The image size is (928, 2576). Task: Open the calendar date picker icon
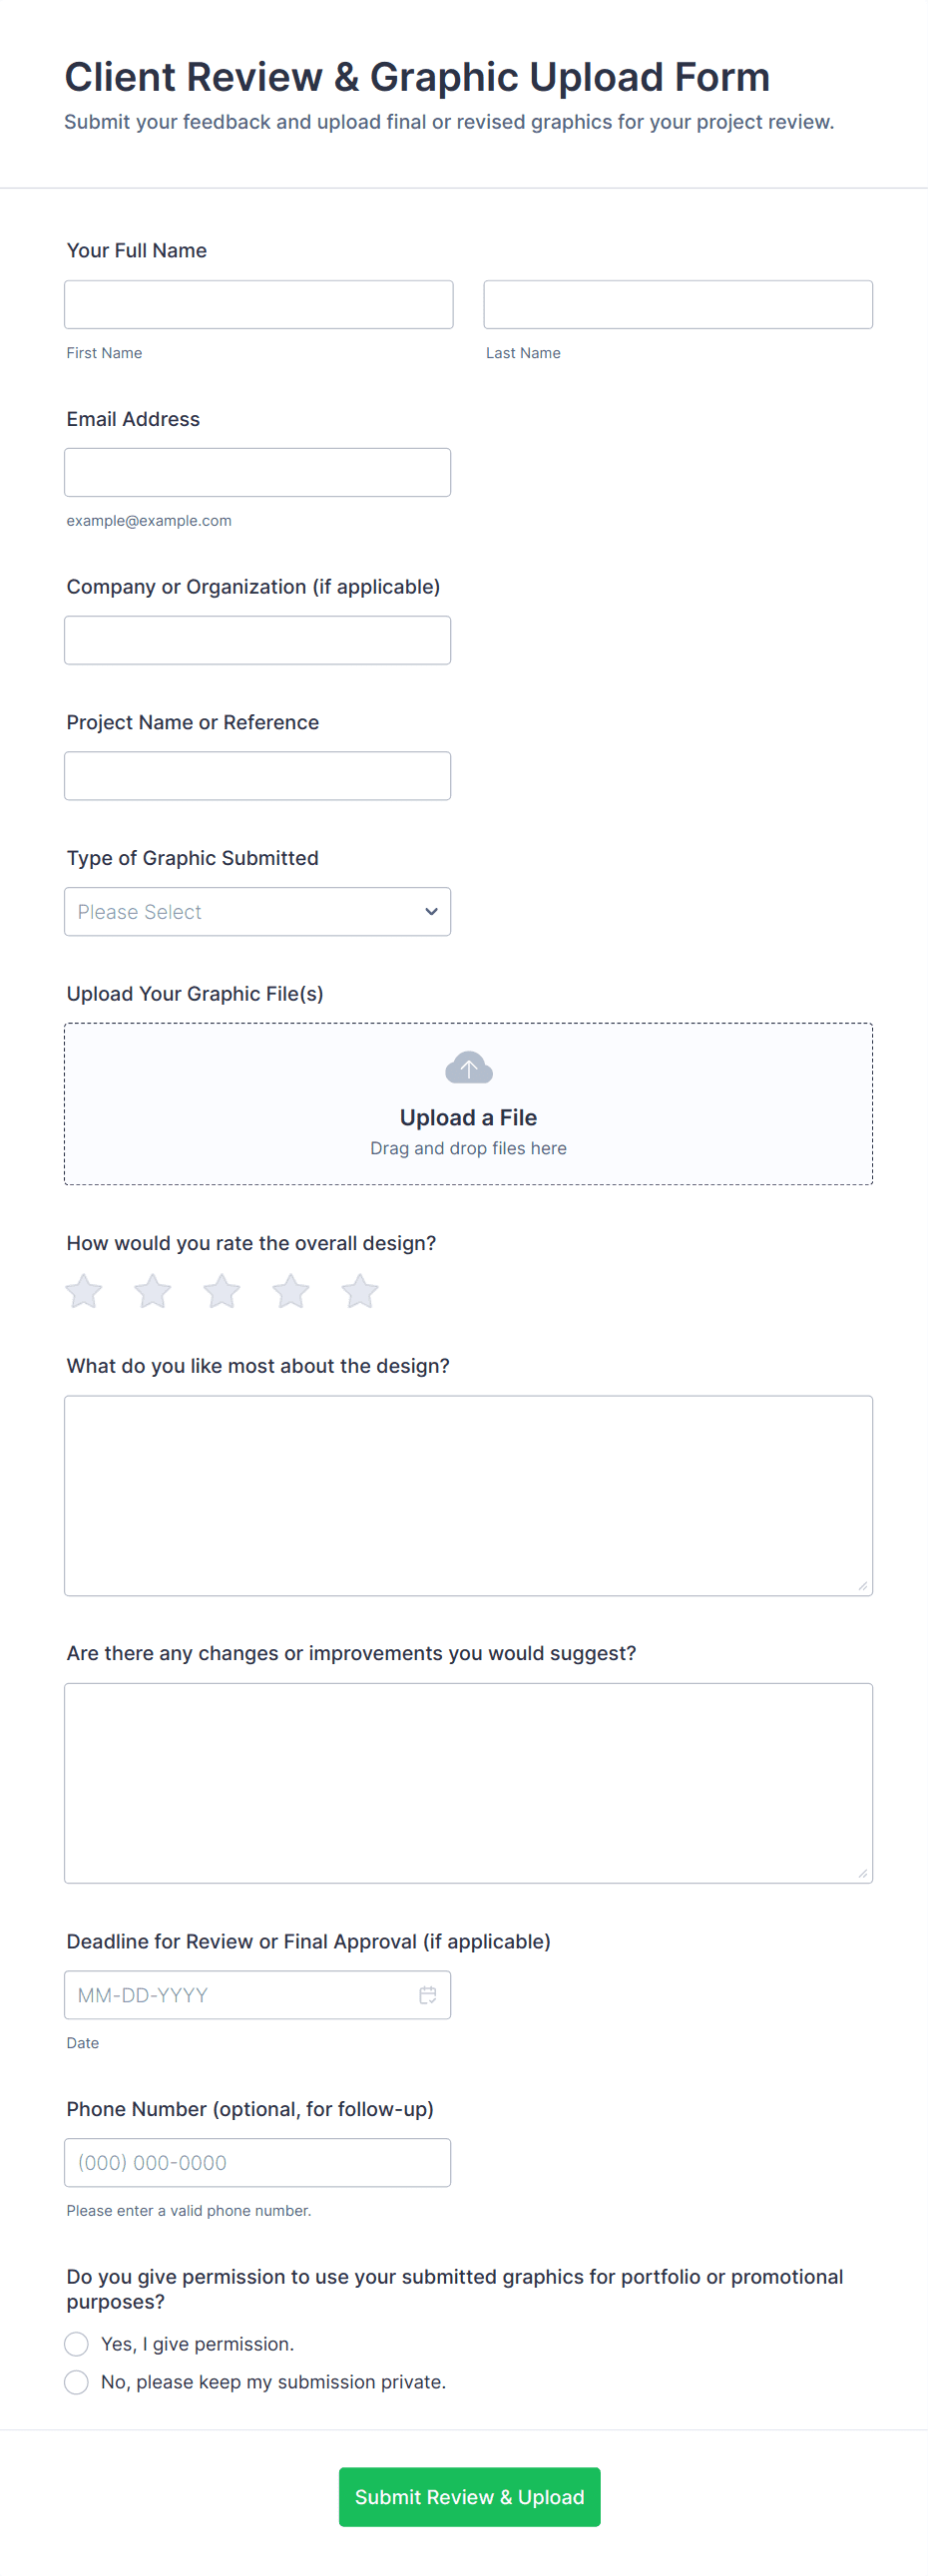[x=427, y=1995]
